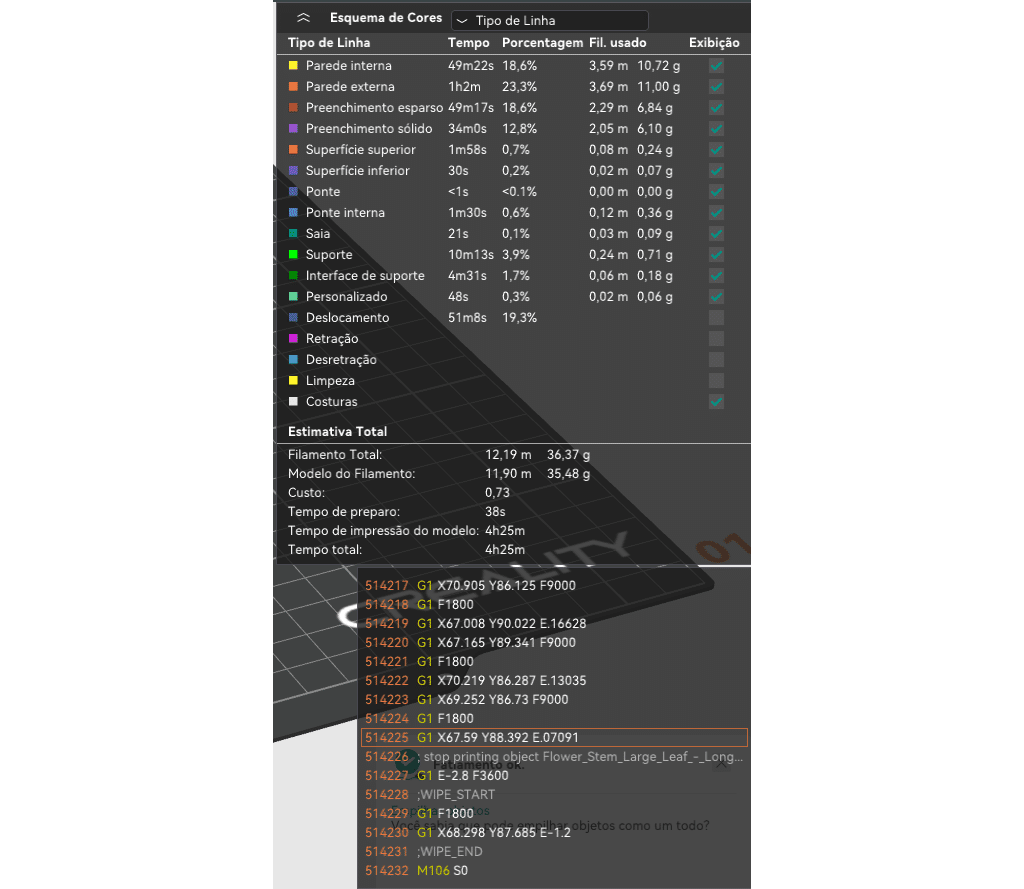The height and width of the screenshot is (889, 1024).
Task: Select the Ponte interna row label
Action: click(345, 212)
